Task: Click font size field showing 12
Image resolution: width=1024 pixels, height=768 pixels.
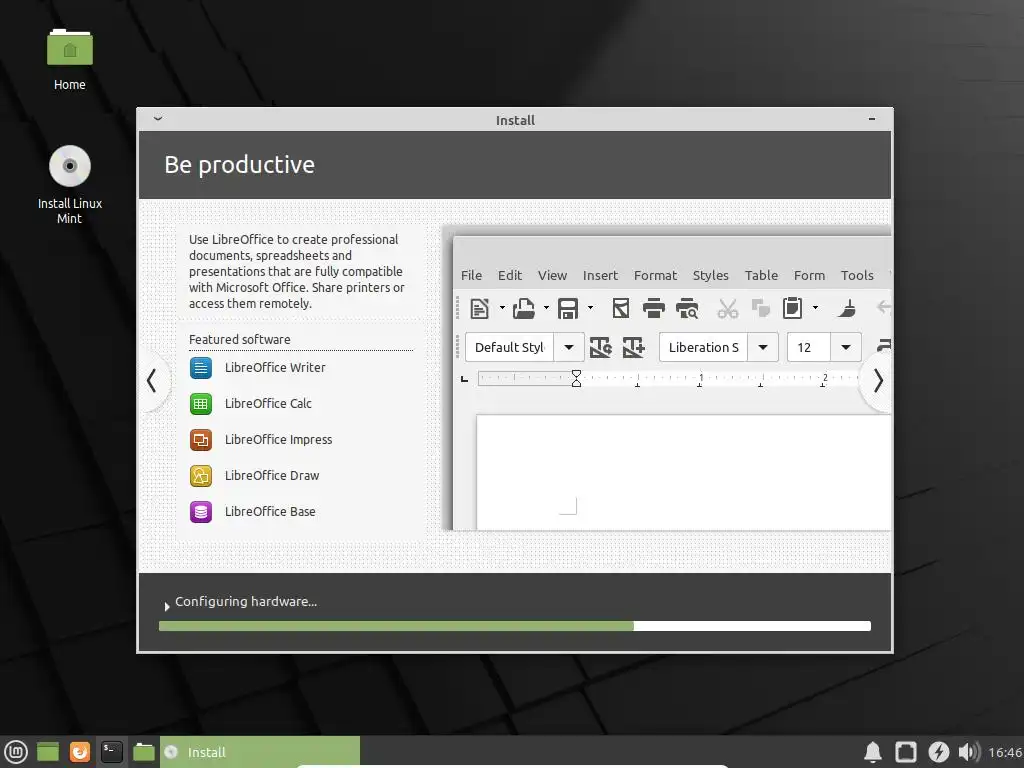Action: [809, 347]
